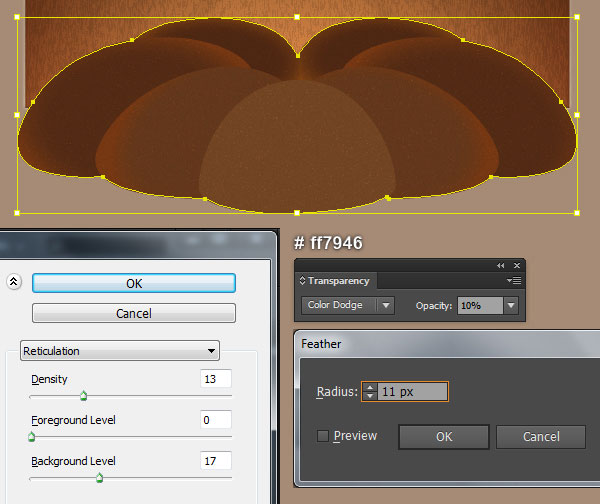Screen dimensions: 600x504
Task: Open the Transparency panel flyout menu
Action: coord(514,281)
